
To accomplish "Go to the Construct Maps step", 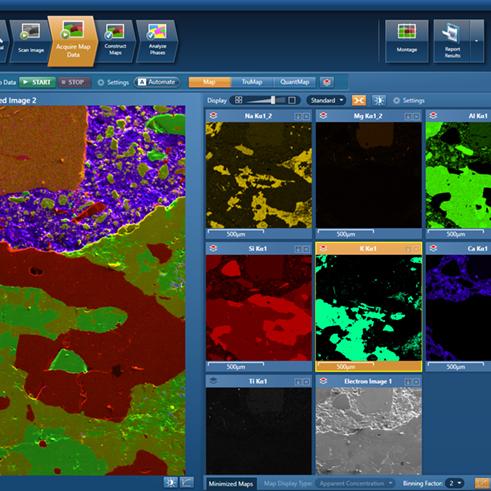I will tap(115, 41).
